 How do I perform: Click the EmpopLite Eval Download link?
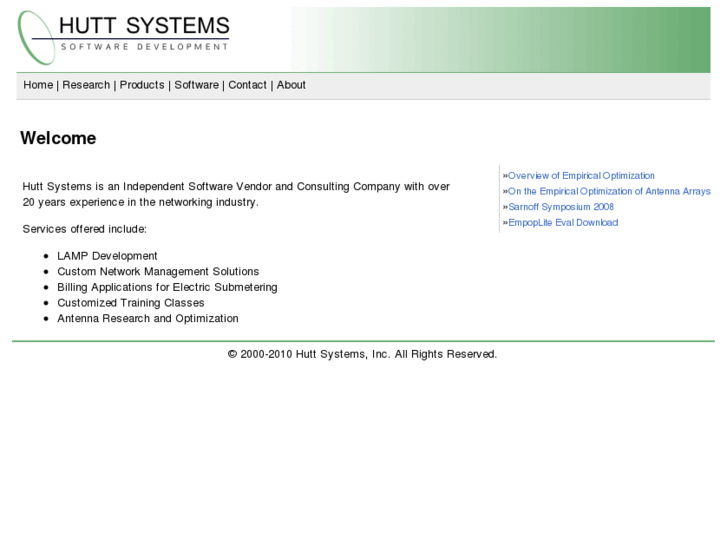coord(563,223)
